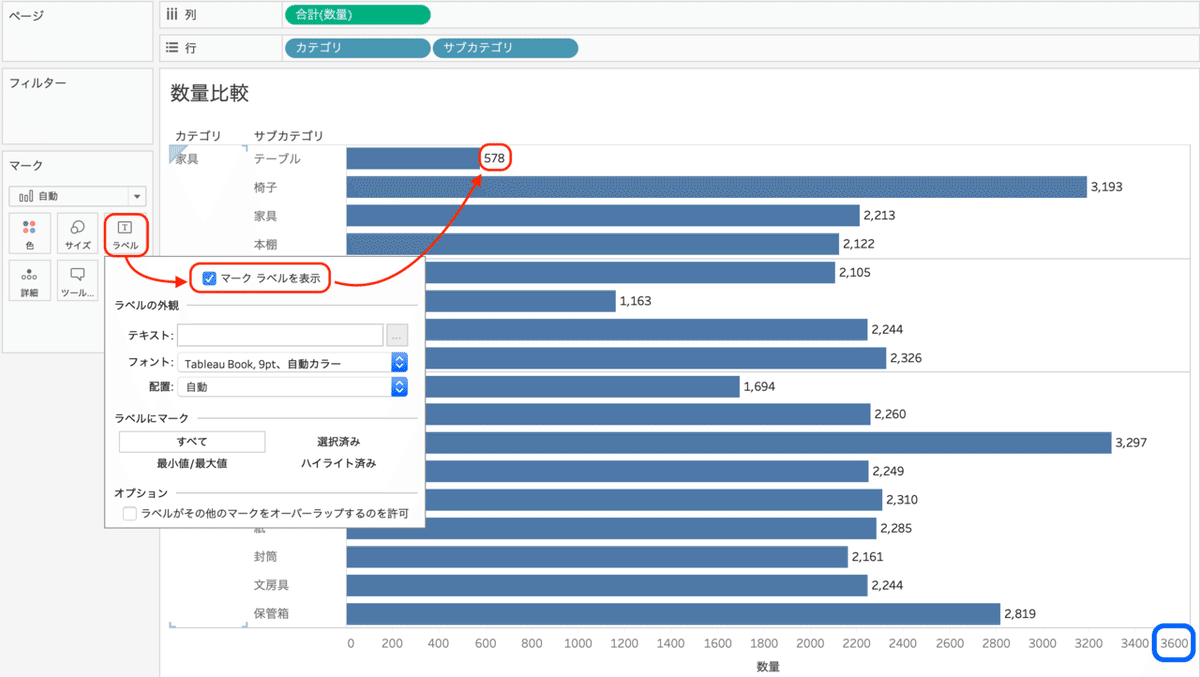
Task: Open the フォント dropdown
Action: [399, 361]
